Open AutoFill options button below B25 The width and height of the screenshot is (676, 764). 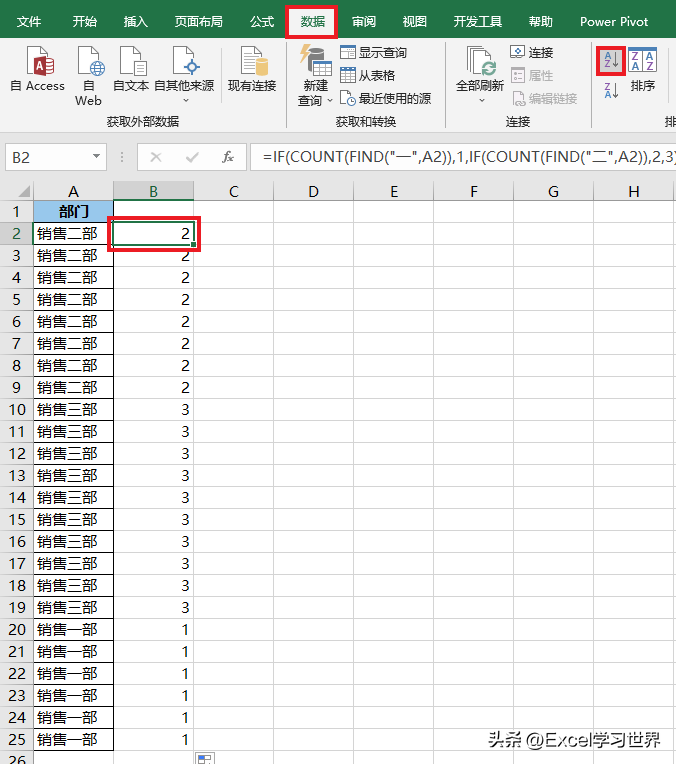[205, 758]
